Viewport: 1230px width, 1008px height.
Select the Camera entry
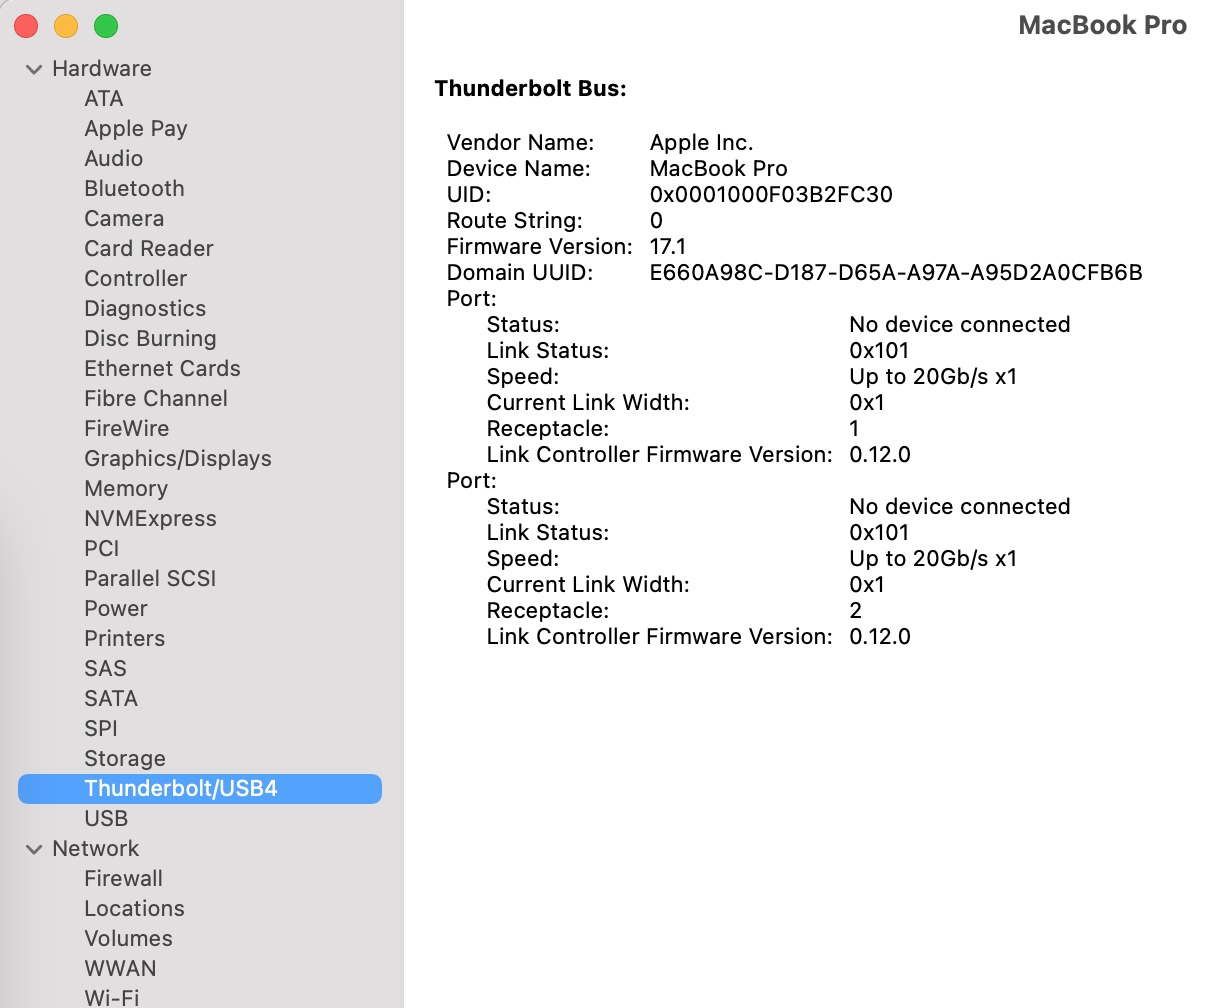point(124,219)
